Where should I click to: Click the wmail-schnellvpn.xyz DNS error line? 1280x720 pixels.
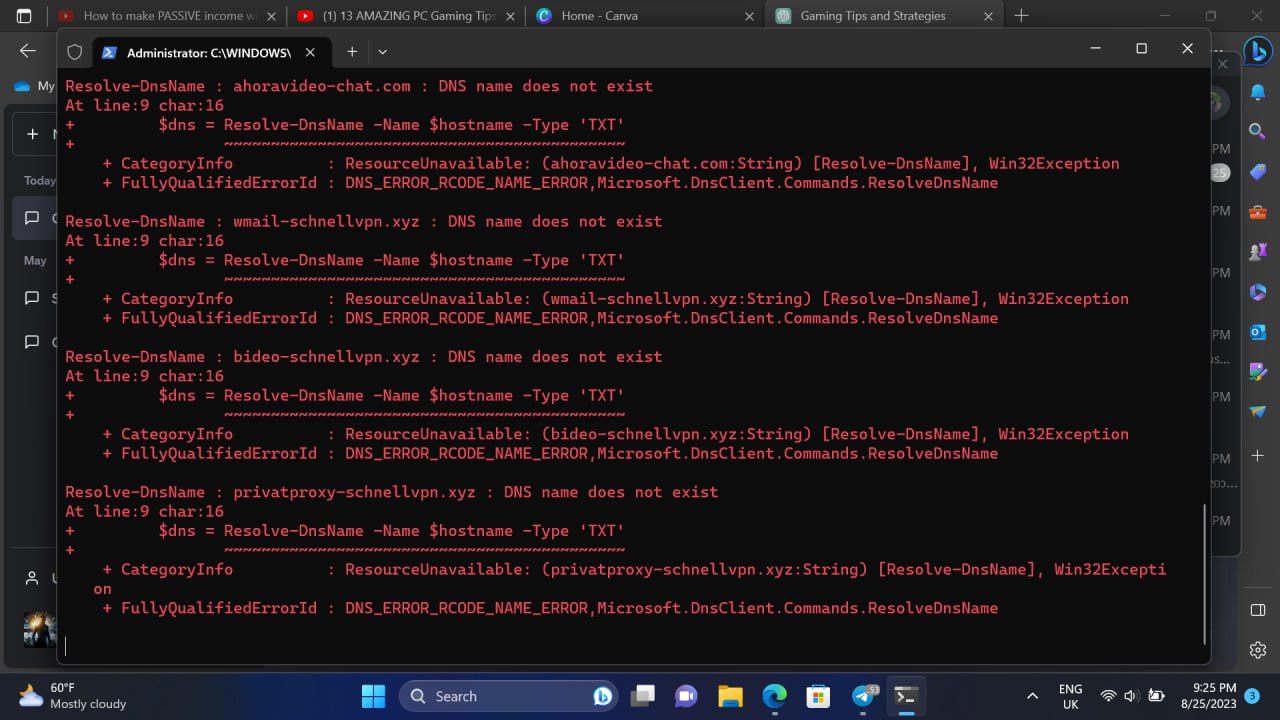click(364, 221)
